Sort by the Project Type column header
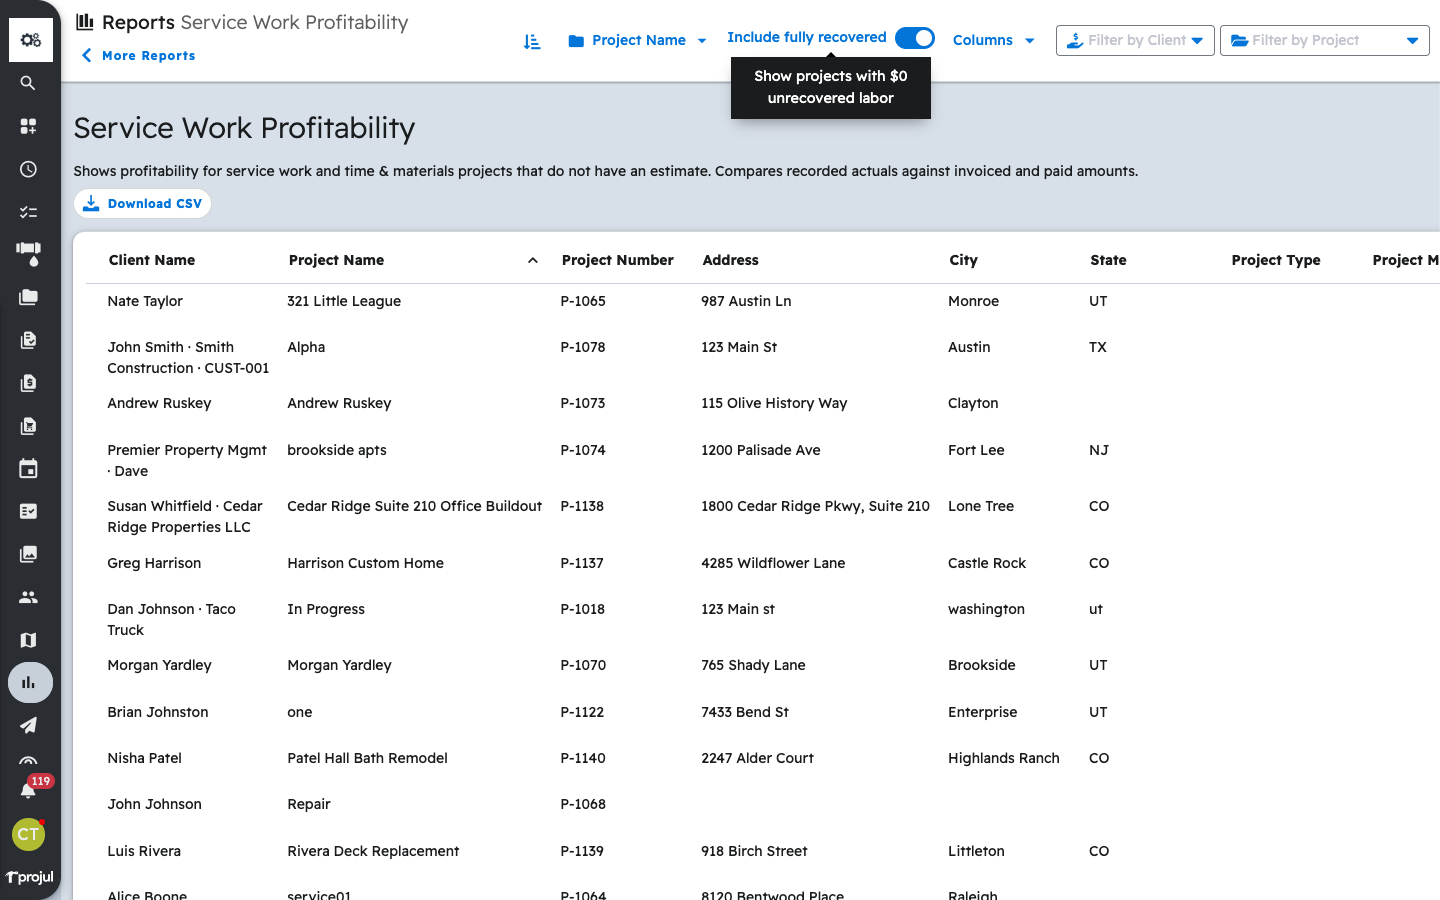Image resolution: width=1440 pixels, height=900 pixels. coord(1276,260)
